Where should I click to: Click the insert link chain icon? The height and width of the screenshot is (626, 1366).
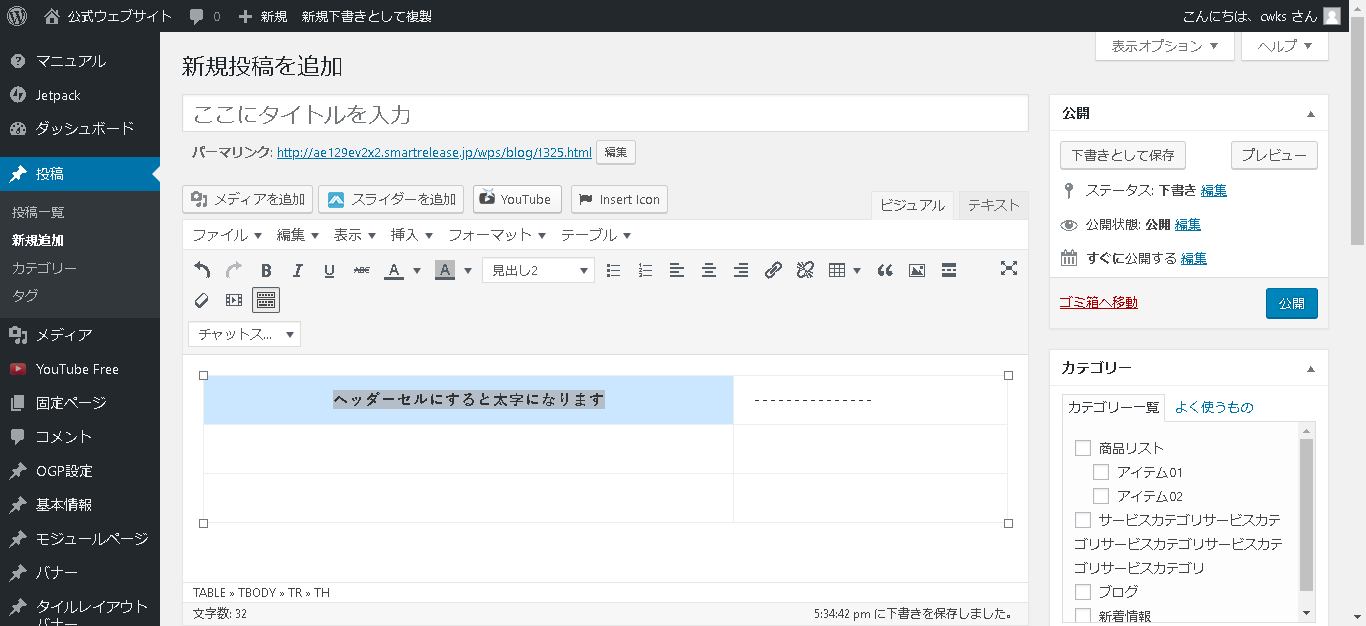point(773,270)
